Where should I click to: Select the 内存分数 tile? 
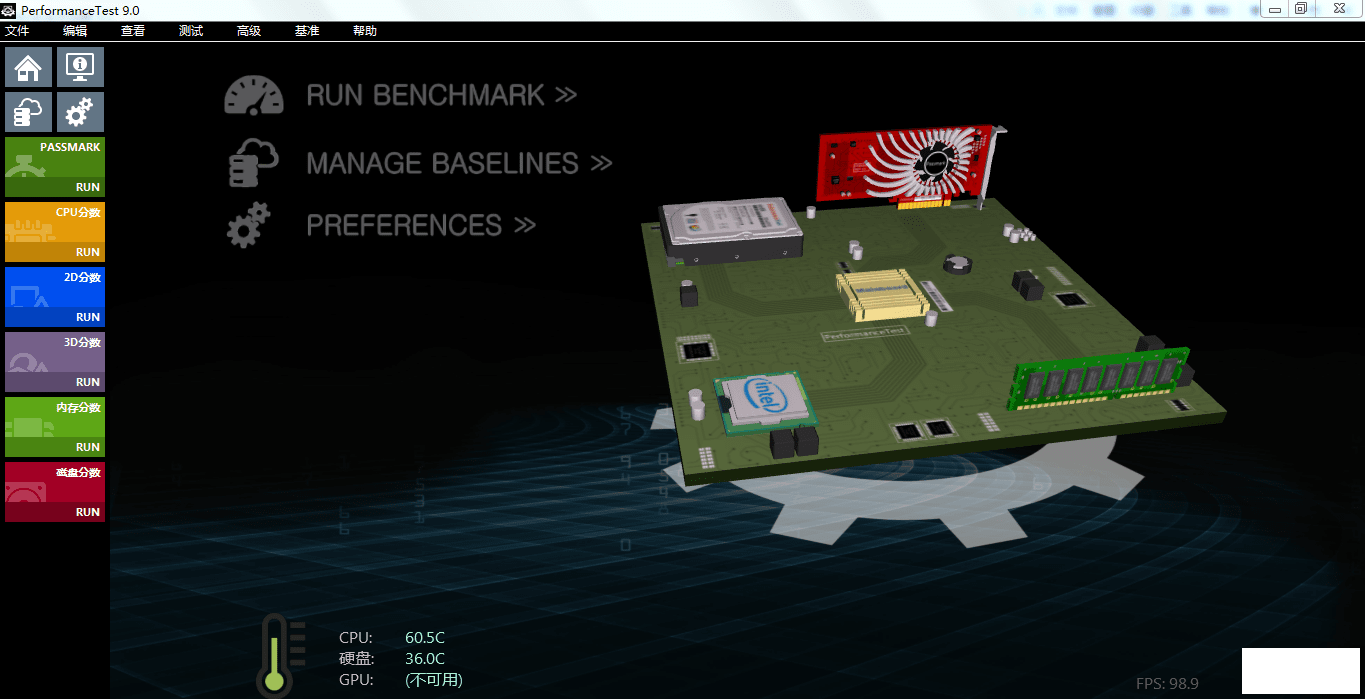click(x=55, y=427)
